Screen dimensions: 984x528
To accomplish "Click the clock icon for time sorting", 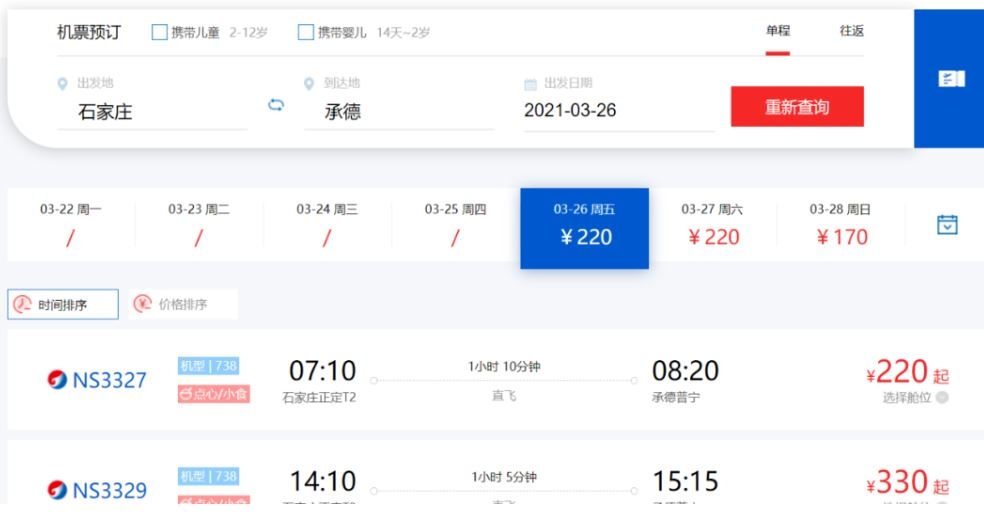I will [22, 305].
